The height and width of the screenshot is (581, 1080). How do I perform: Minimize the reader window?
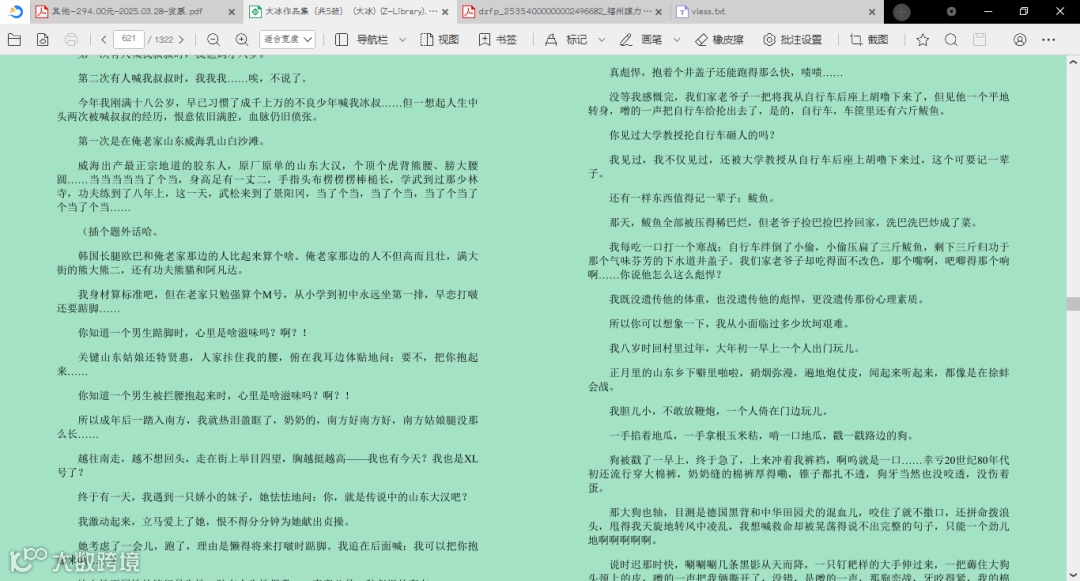[x=988, y=12]
